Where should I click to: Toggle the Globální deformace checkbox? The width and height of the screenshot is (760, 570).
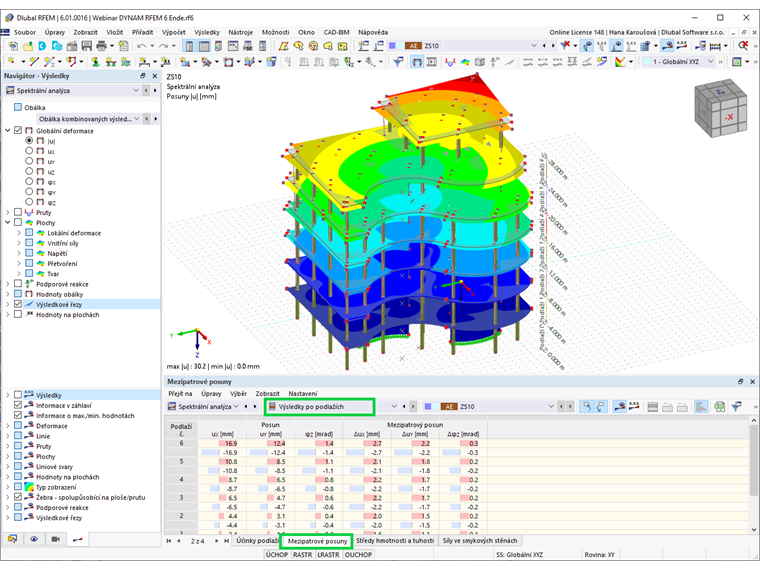[18, 130]
